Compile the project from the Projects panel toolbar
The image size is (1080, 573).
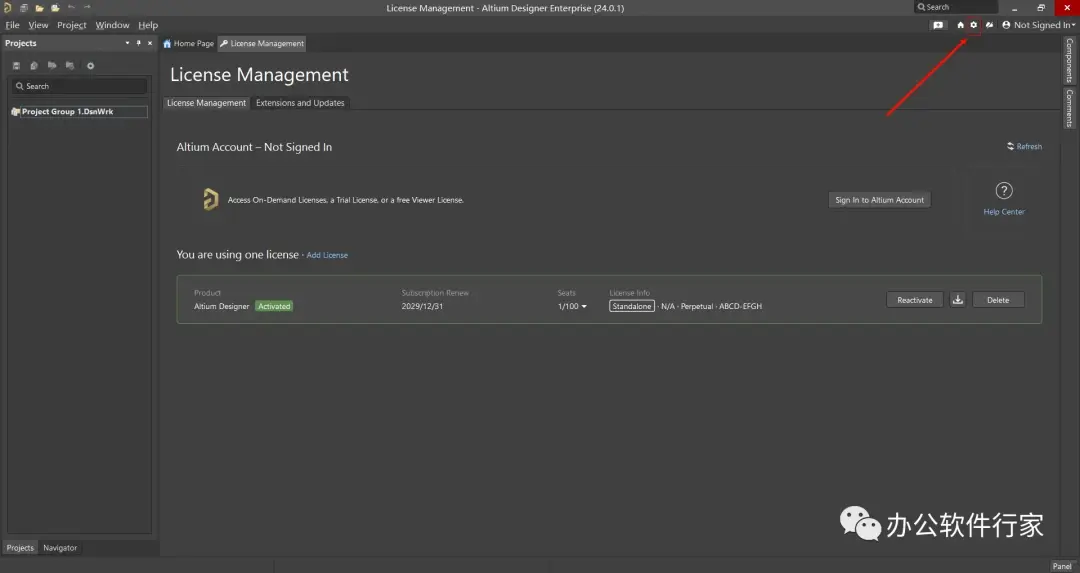point(34,65)
